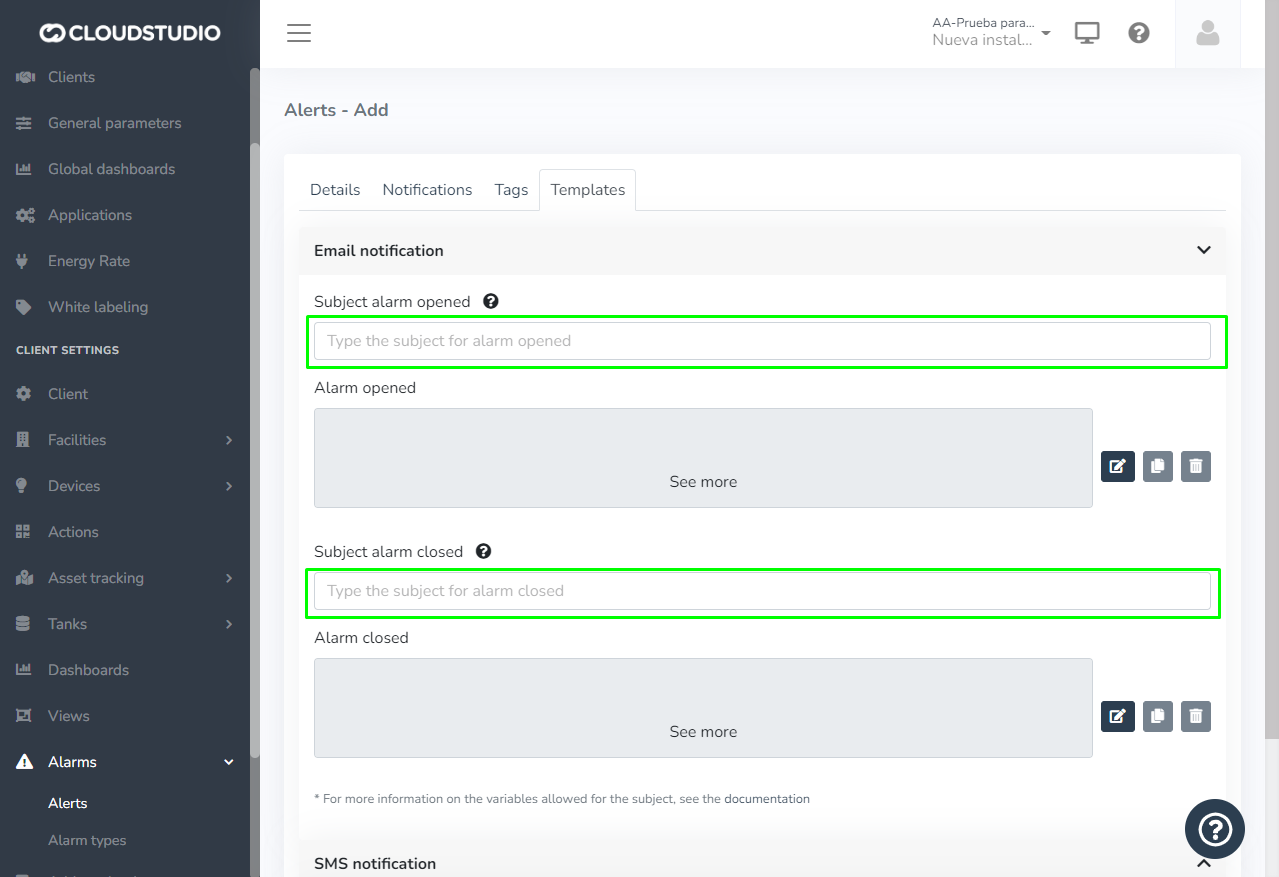Image resolution: width=1279 pixels, height=877 pixels.
Task: Open the floating help button
Action: 1214,829
